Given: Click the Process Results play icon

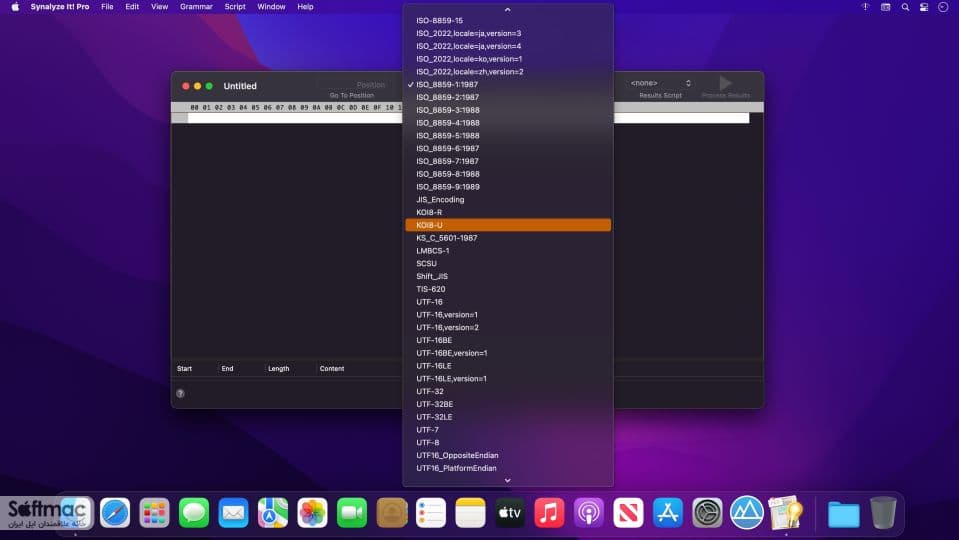Looking at the screenshot, I should [725, 83].
